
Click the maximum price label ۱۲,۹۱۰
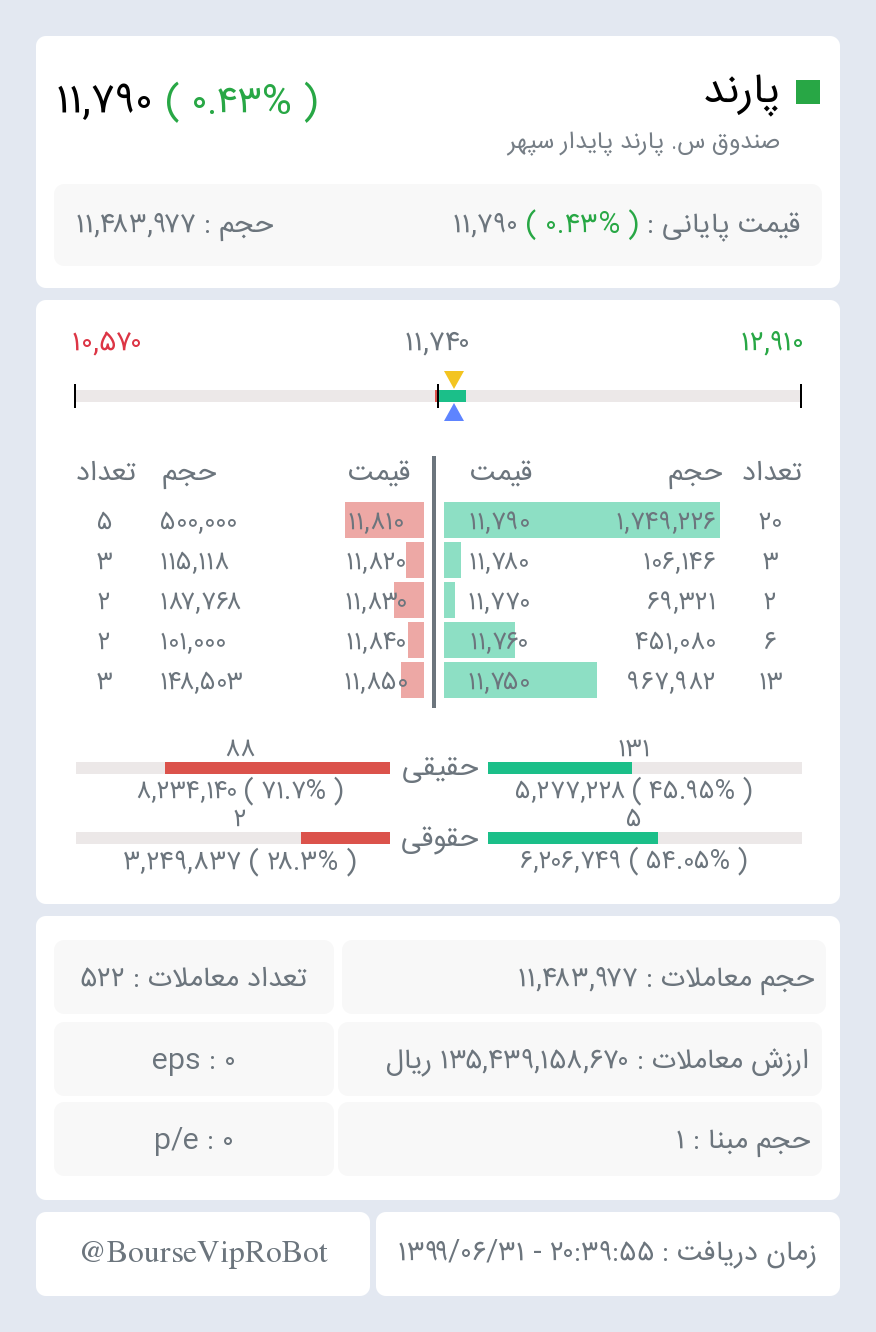(x=771, y=342)
